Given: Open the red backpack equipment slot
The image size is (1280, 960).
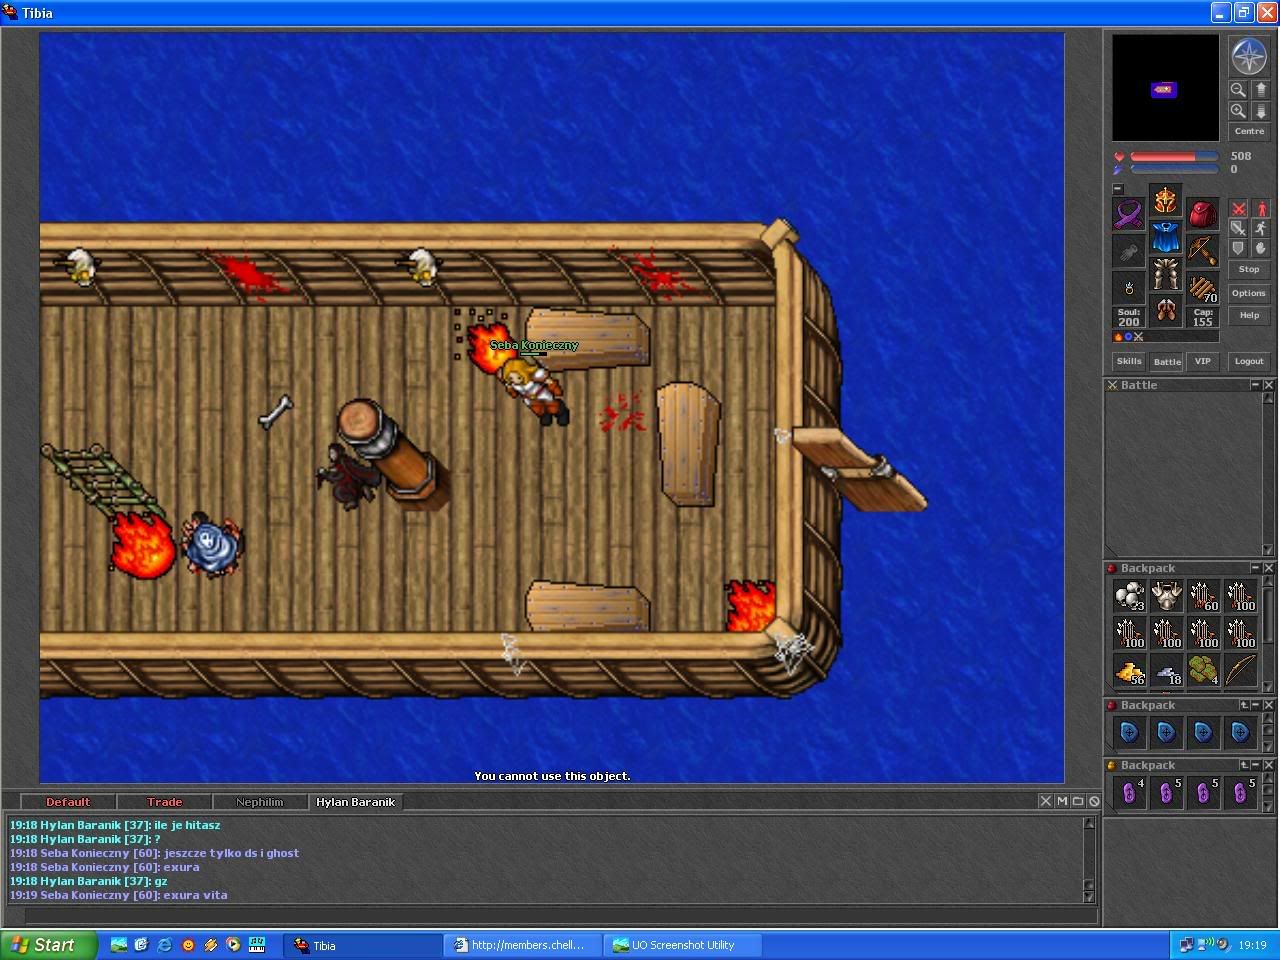Looking at the screenshot, I should (x=1202, y=214).
